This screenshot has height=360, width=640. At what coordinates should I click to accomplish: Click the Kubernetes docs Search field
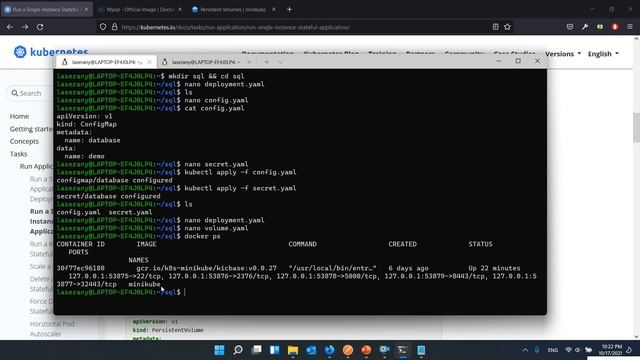[30, 93]
